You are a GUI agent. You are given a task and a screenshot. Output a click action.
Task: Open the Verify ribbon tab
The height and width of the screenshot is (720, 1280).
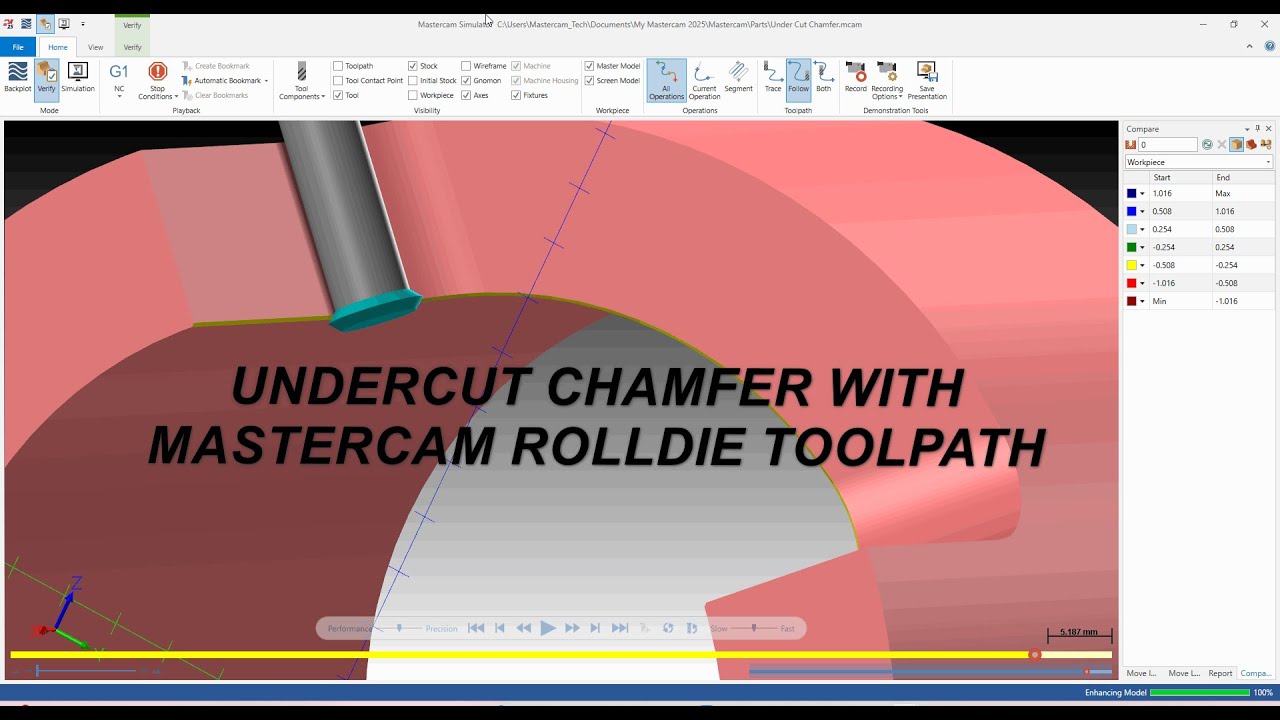[132, 47]
